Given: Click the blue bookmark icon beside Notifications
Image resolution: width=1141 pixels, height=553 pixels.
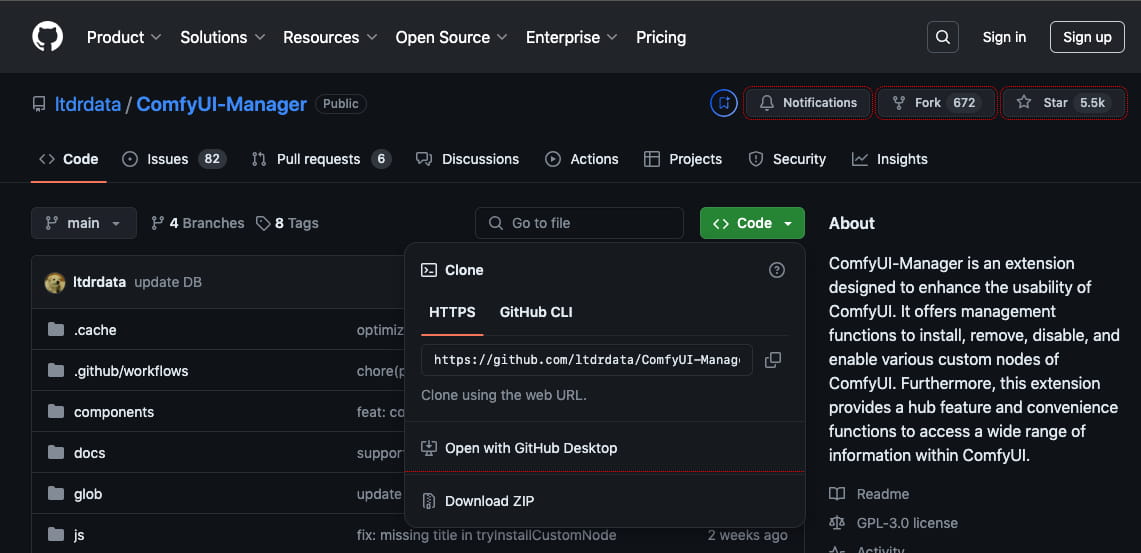Looking at the screenshot, I should click(x=724, y=103).
